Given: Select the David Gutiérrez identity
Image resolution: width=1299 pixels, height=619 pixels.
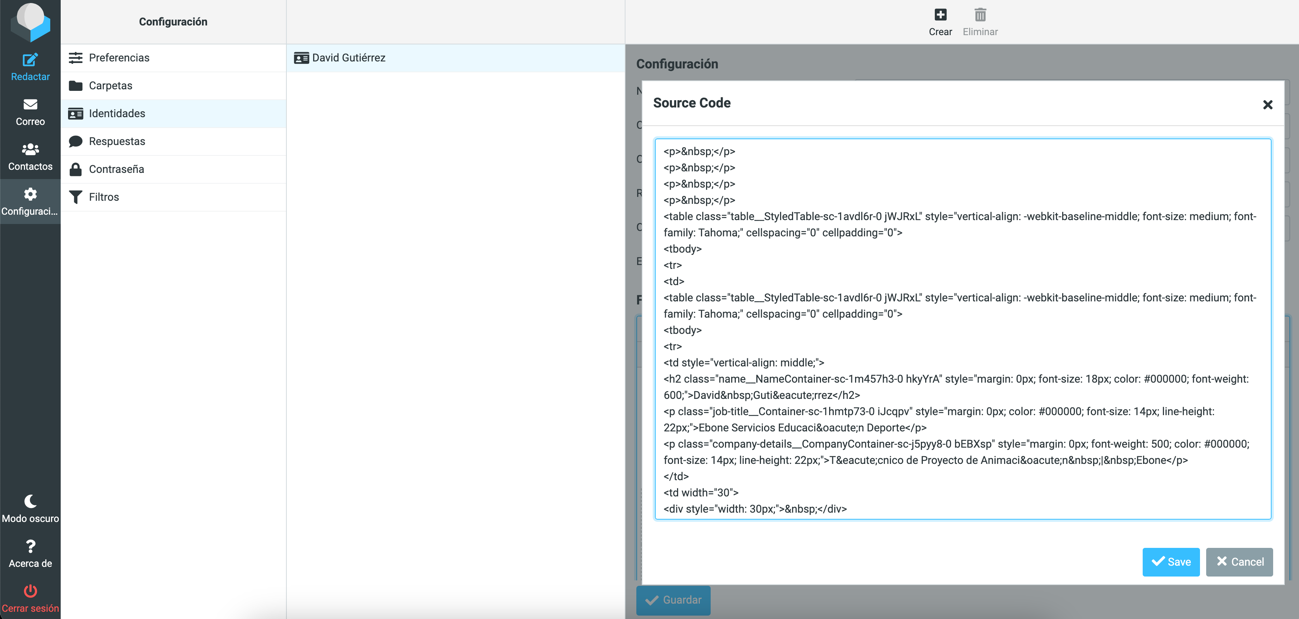Looking at the screenshot, I should (x=349, y=58).
